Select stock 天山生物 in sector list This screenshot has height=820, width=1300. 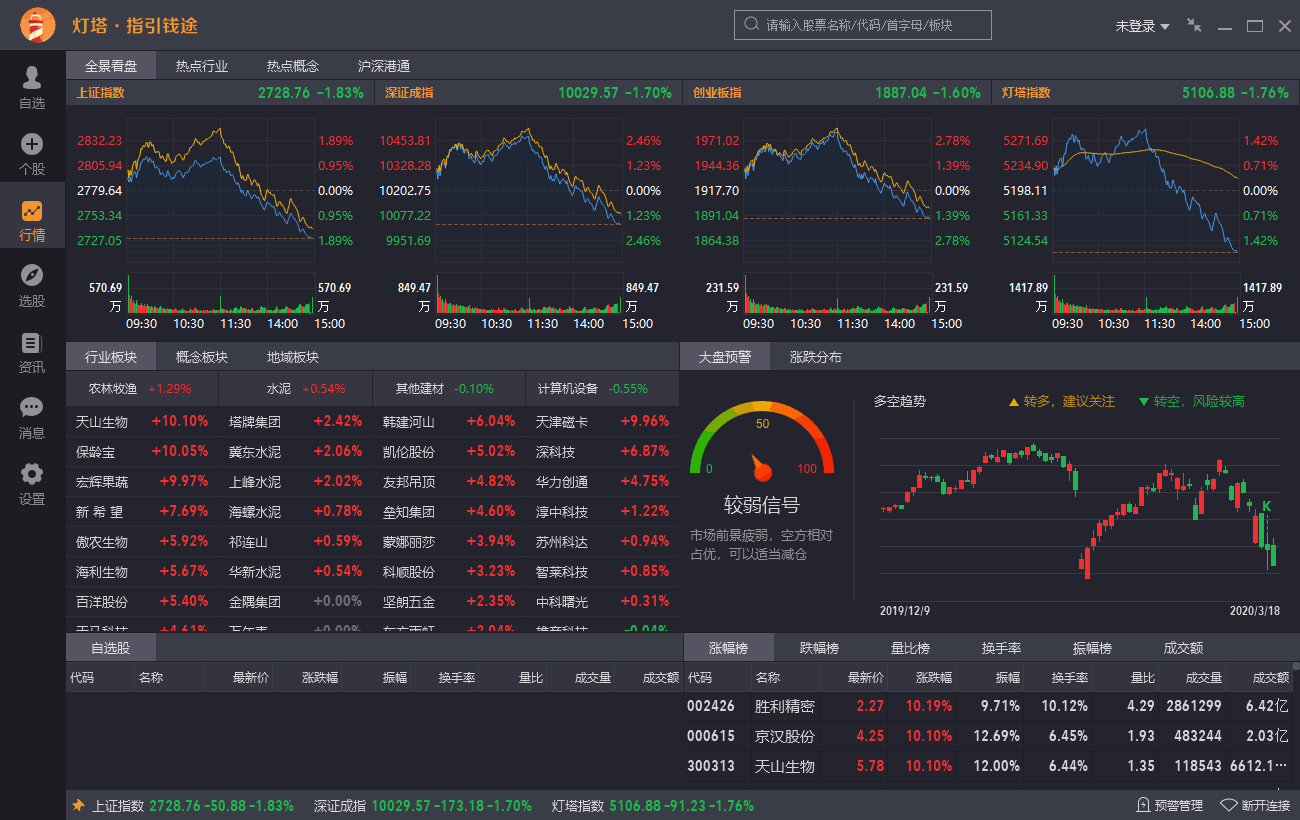(x=142, y=422)
